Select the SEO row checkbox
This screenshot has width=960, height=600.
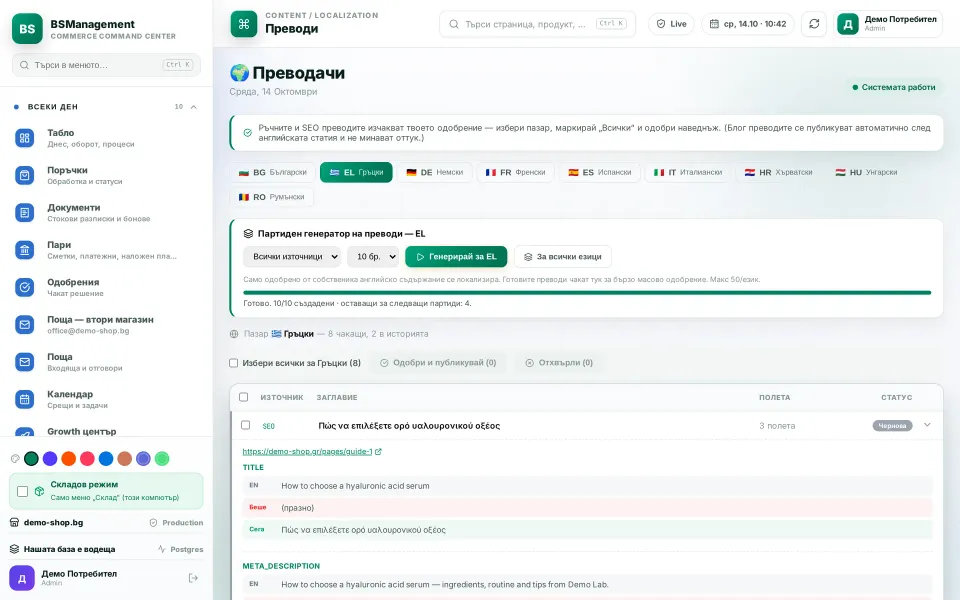[x=246, y=425]
